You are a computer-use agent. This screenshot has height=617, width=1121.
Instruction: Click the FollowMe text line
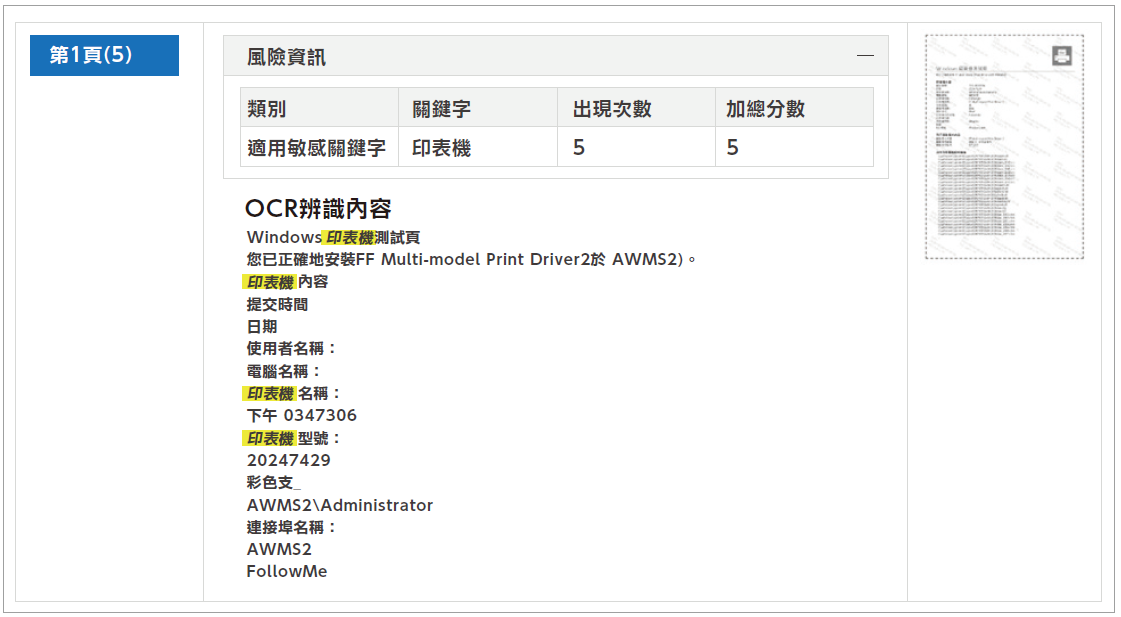pos(287,572)
